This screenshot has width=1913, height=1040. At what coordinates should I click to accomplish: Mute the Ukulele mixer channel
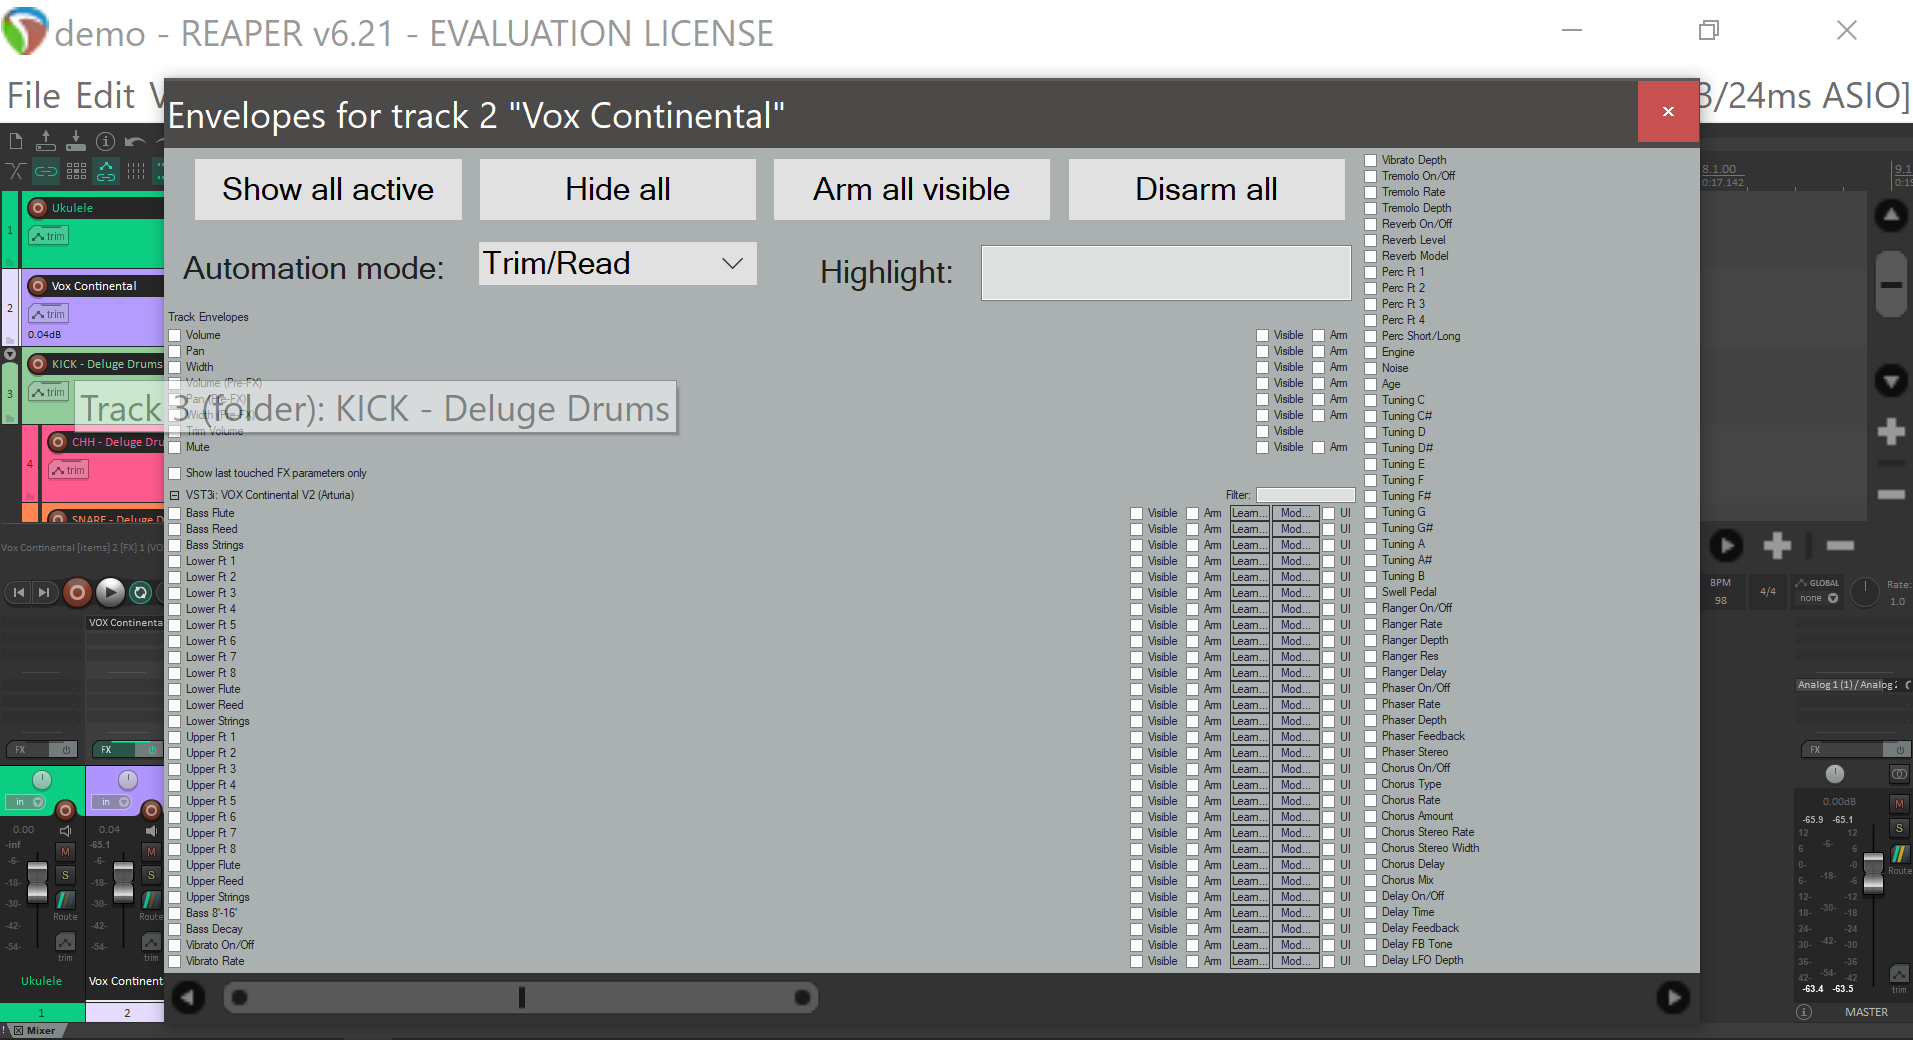point(65,852)
